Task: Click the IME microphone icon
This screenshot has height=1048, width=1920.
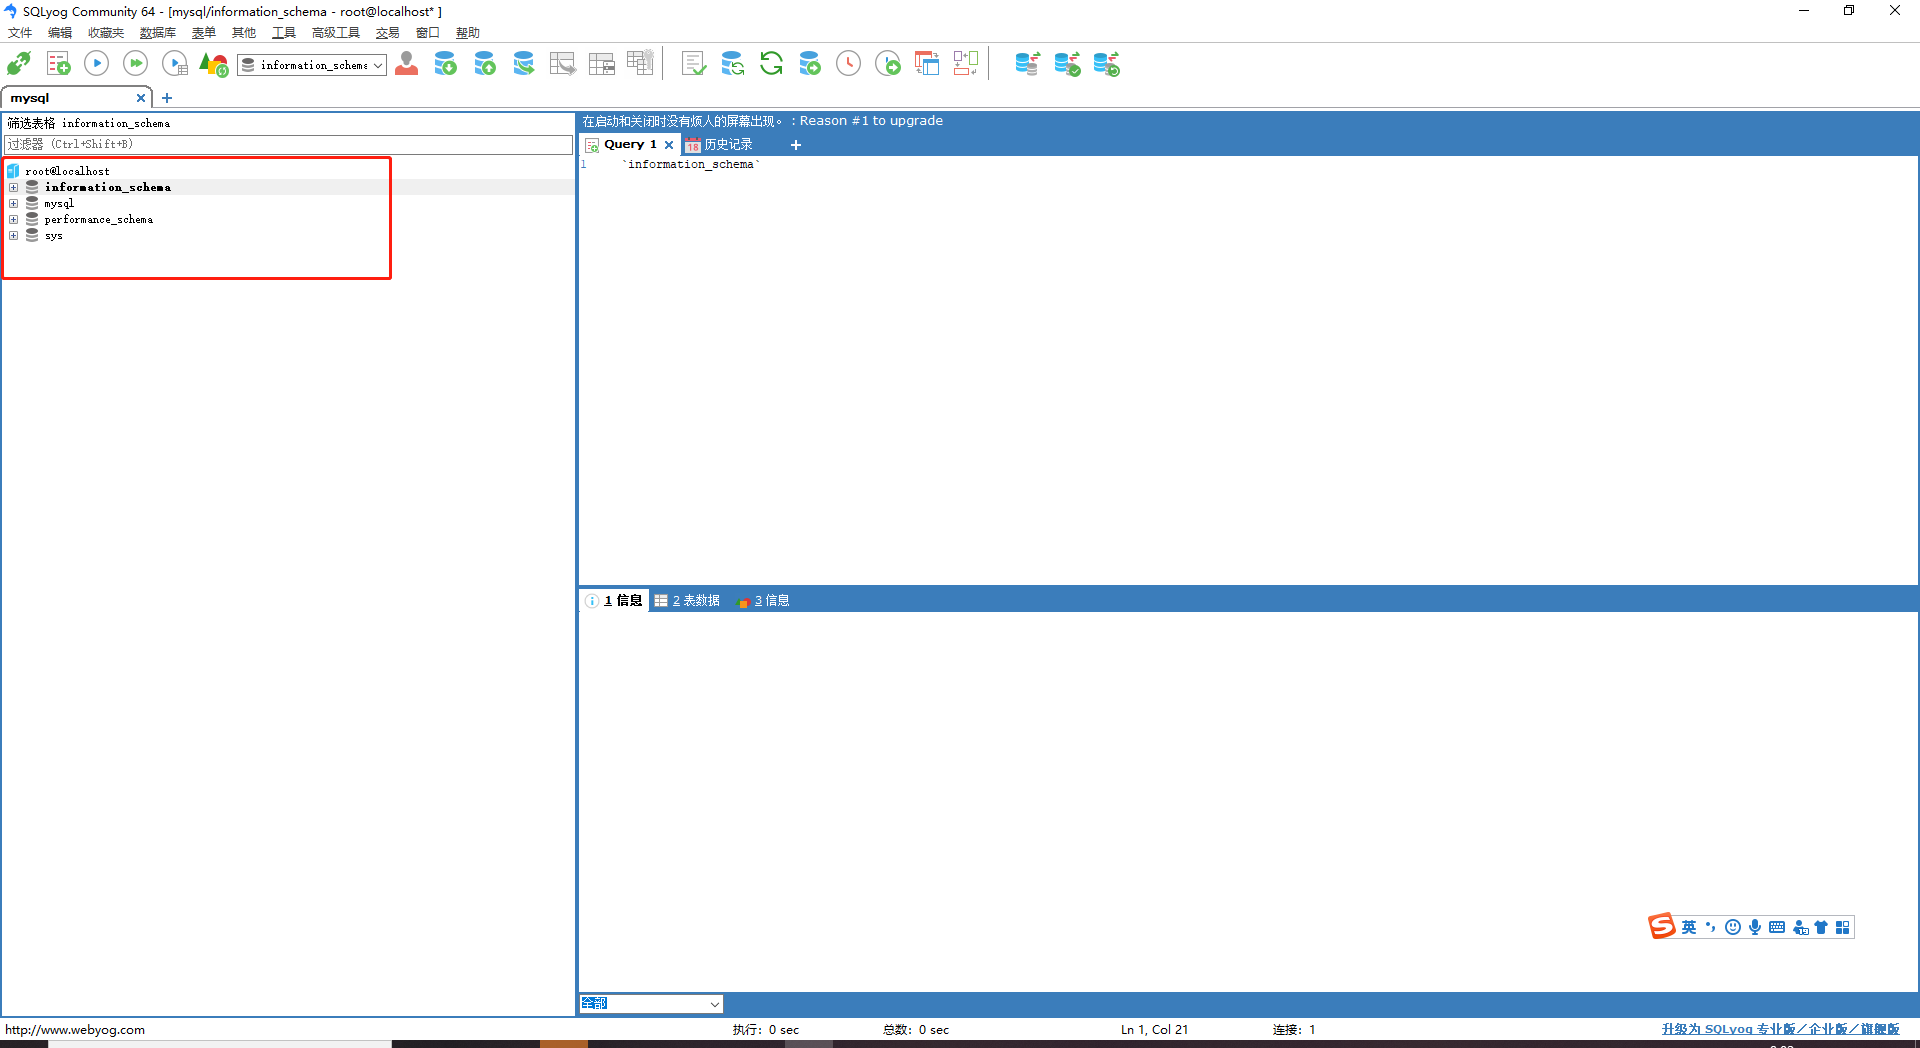Action: [x=1755, y=927]
